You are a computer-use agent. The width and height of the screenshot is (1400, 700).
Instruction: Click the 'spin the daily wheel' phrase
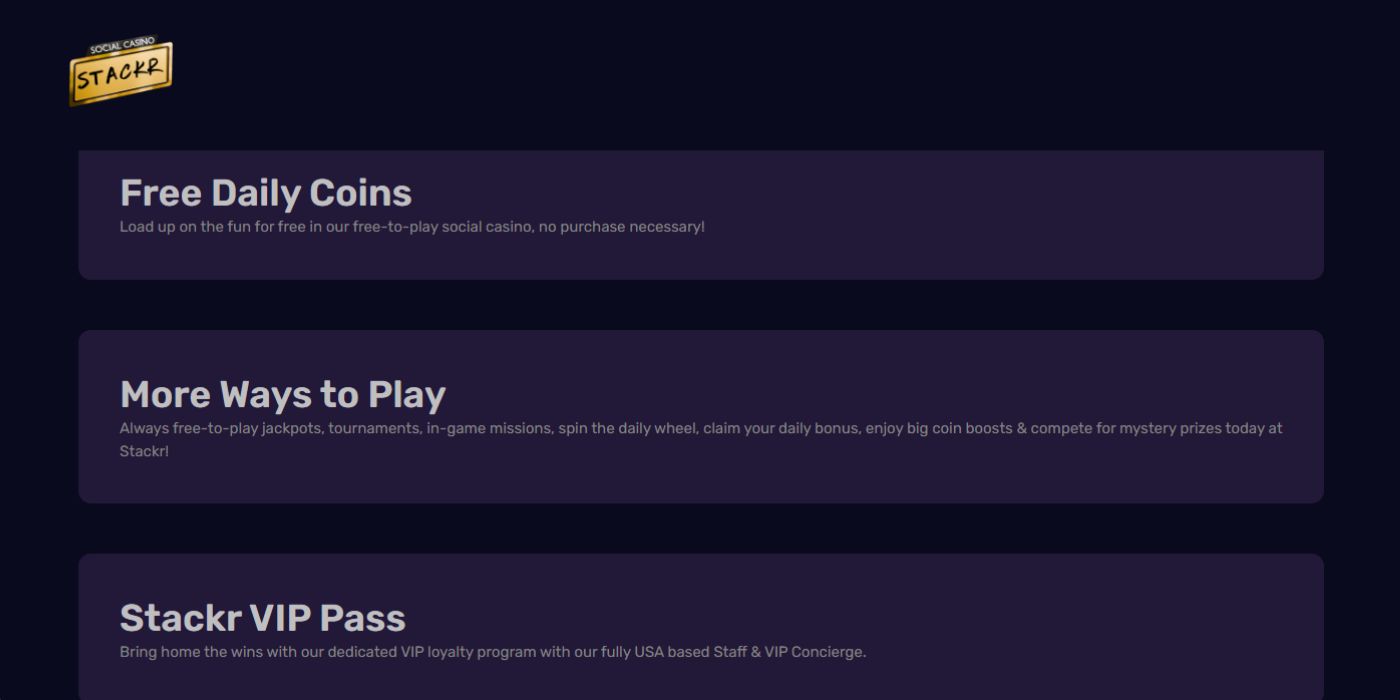[x=627, y=428]
